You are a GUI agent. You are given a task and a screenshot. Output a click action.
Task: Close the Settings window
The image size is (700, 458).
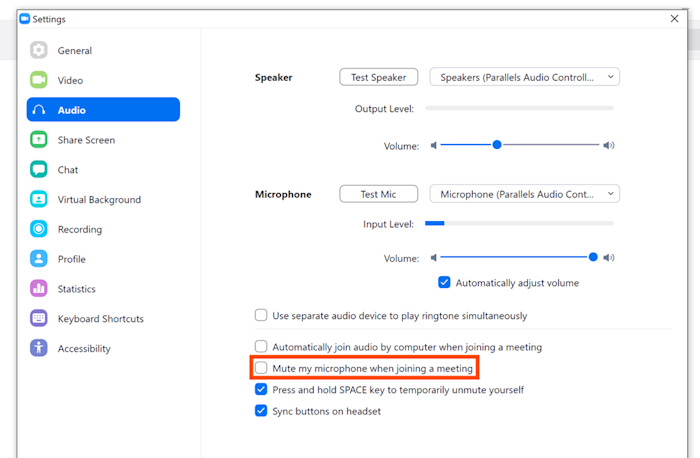tap(674, 18)
